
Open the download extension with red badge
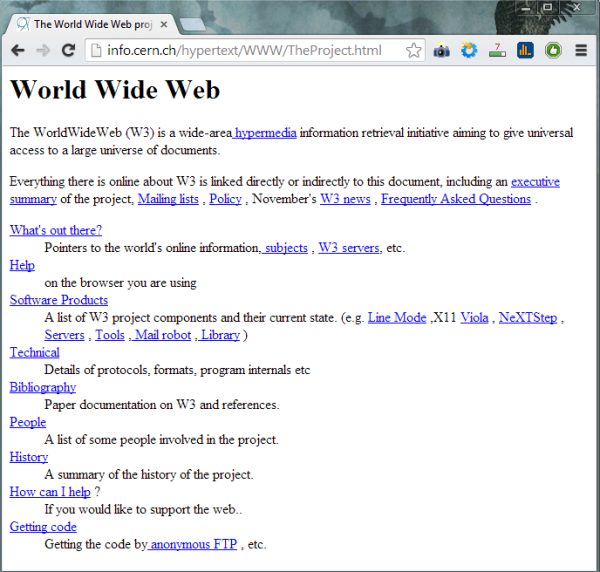coord(497,50)
